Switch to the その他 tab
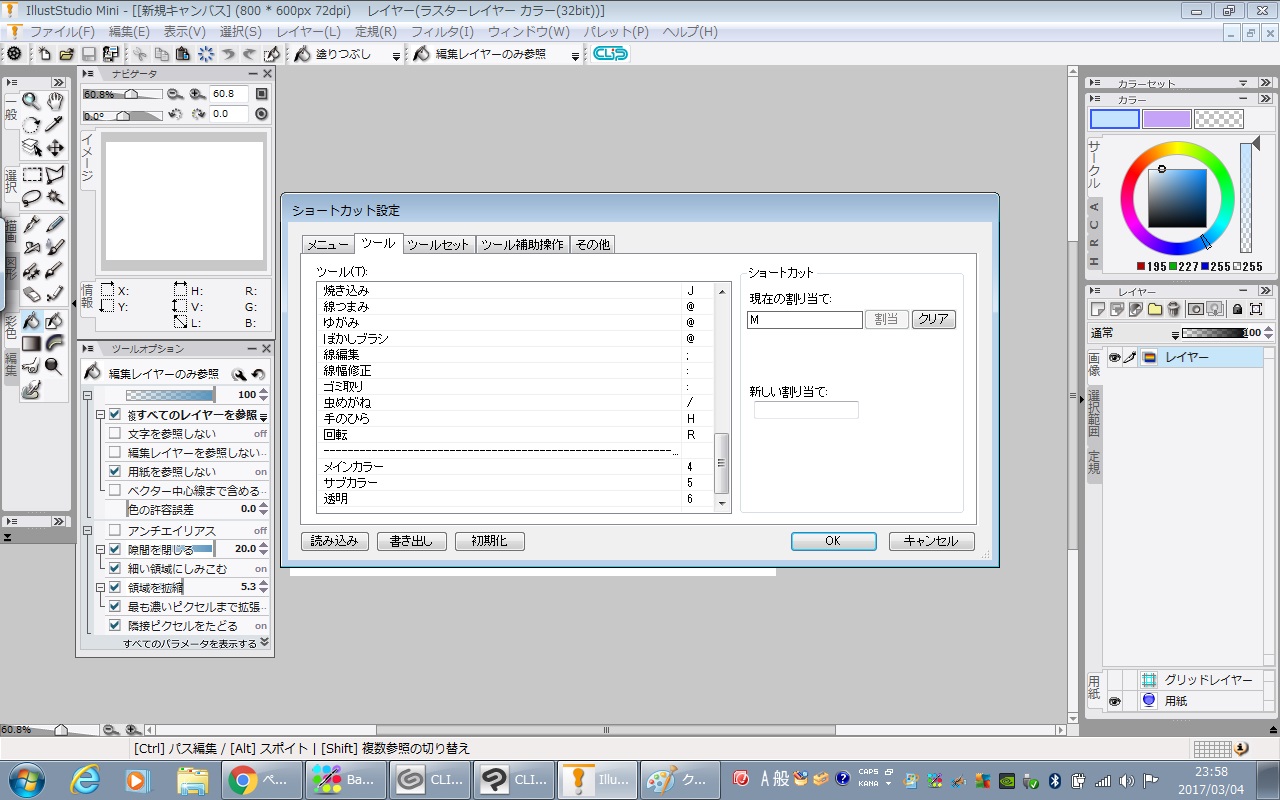 coord(592,244)
